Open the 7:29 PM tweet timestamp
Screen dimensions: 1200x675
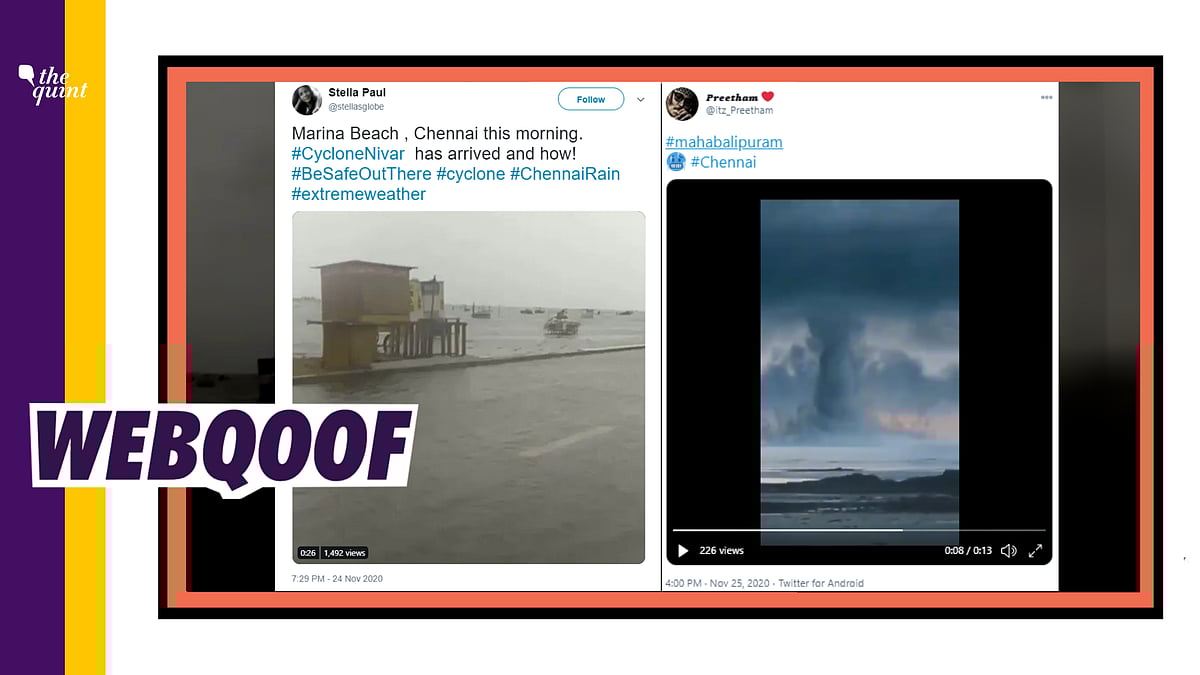pyautogui.click(x=337, y=579)
